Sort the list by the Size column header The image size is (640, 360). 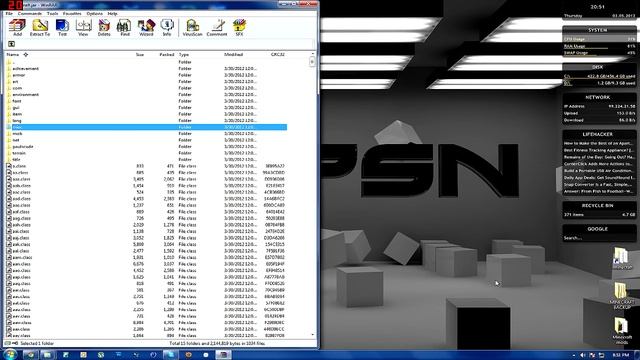140,54
